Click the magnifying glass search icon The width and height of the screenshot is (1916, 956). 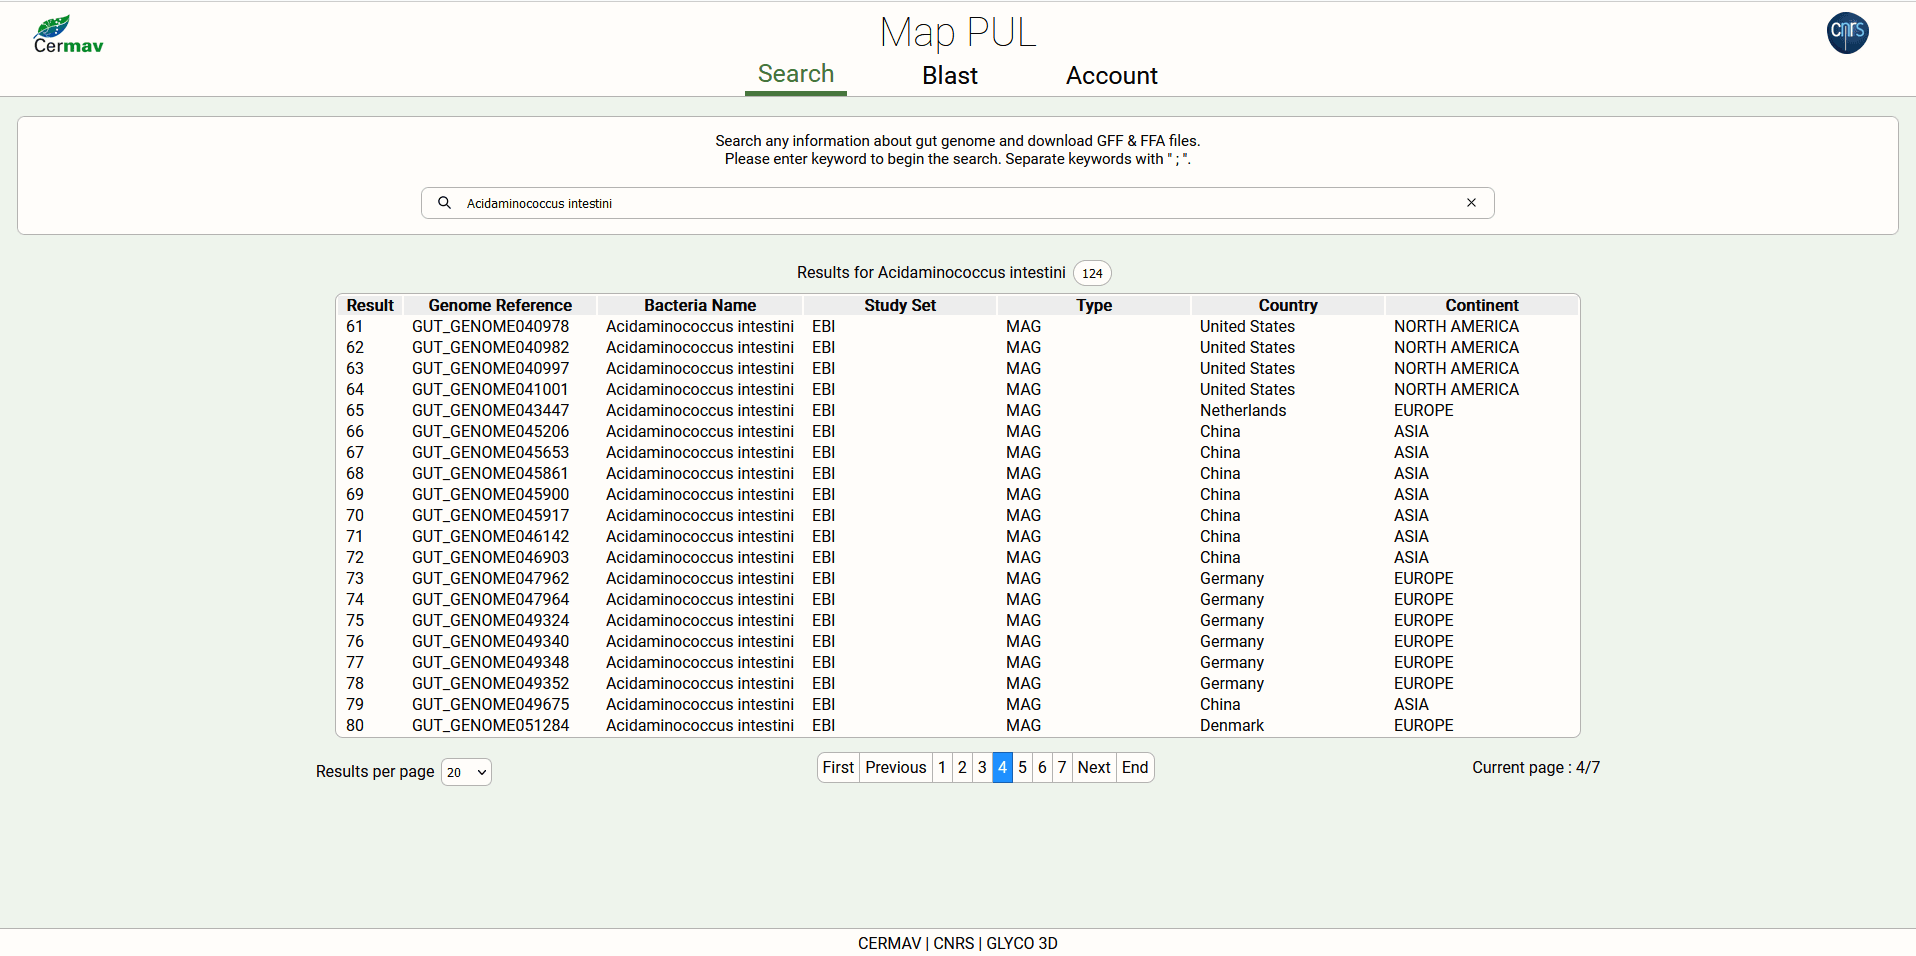click(444, 203)
